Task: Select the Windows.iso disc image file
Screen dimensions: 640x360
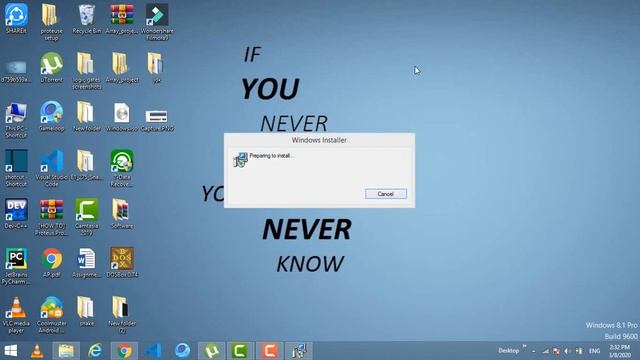Action: coord(122,116)
